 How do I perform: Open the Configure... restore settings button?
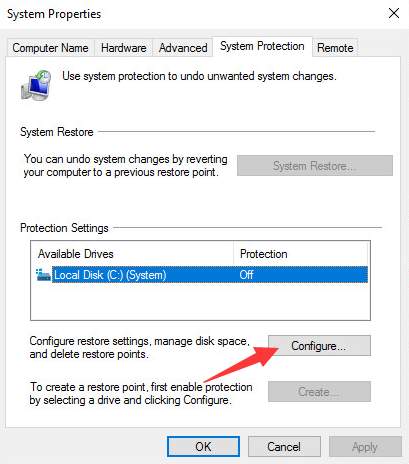[x=319, y=346]
